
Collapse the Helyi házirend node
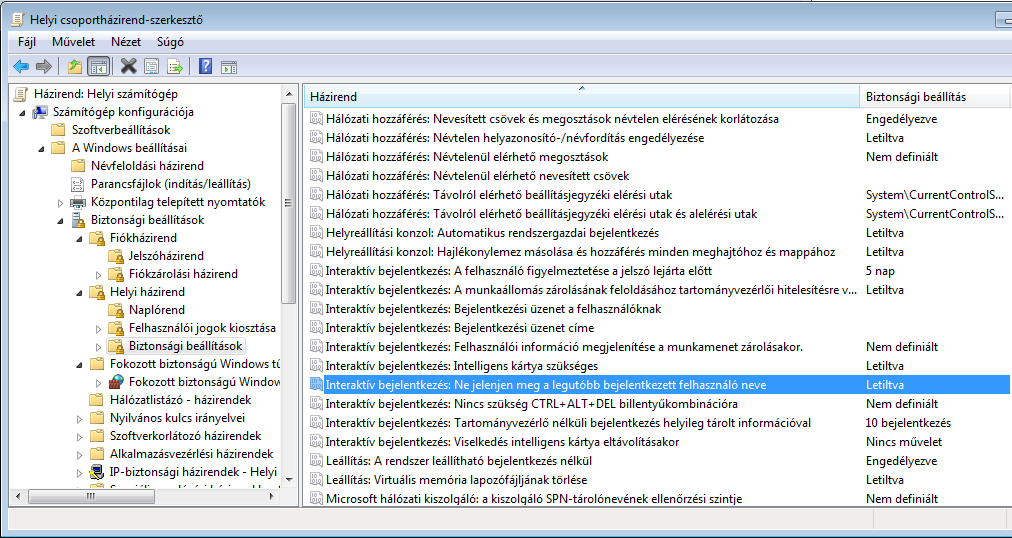[x=79, y=293]
